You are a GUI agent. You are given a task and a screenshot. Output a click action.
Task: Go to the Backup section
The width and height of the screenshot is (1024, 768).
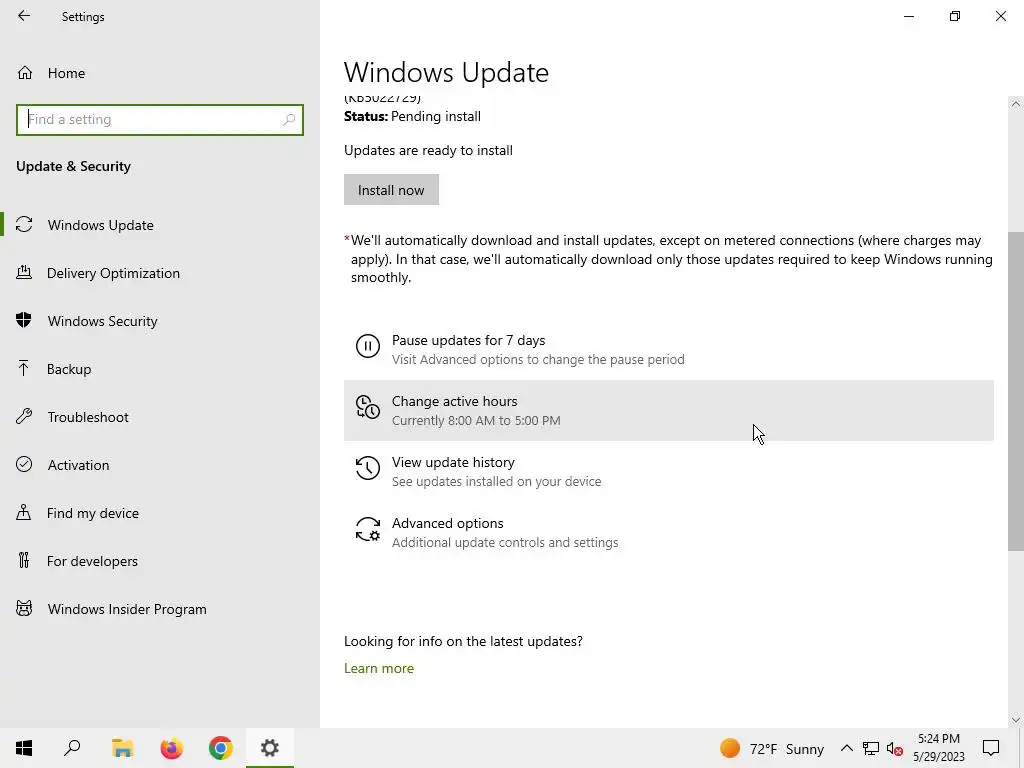coord(160,369)
